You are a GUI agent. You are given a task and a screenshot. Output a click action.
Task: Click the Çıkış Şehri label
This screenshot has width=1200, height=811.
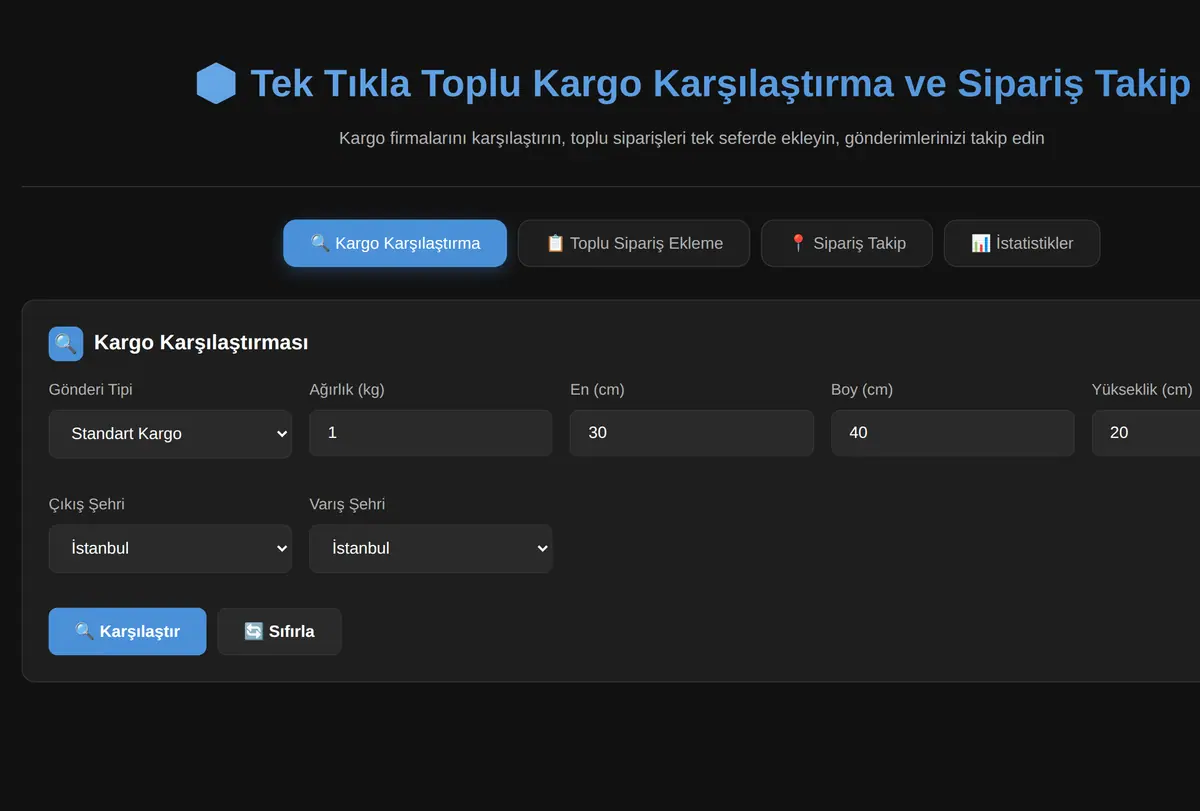[x=87, y=504]
